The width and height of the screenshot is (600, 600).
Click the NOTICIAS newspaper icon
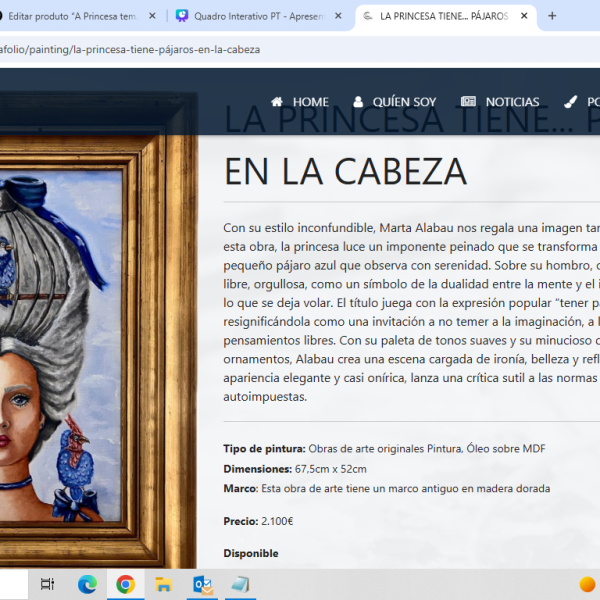tap(468, 101)
